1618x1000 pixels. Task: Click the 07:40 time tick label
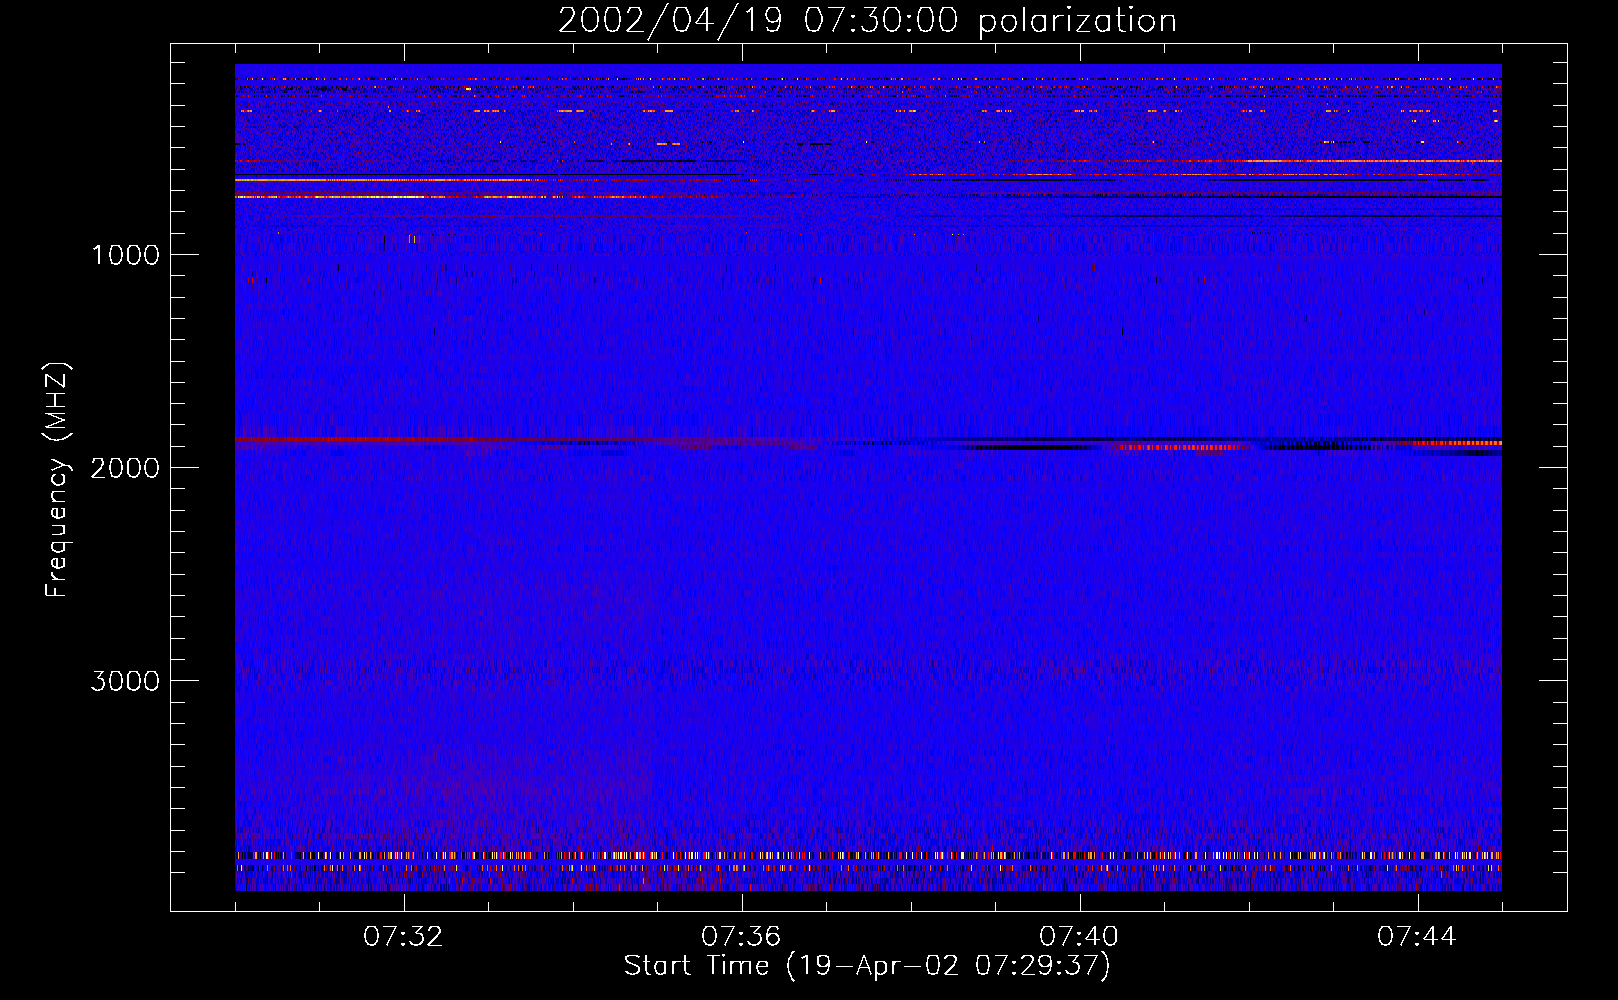click(1080, 937)
